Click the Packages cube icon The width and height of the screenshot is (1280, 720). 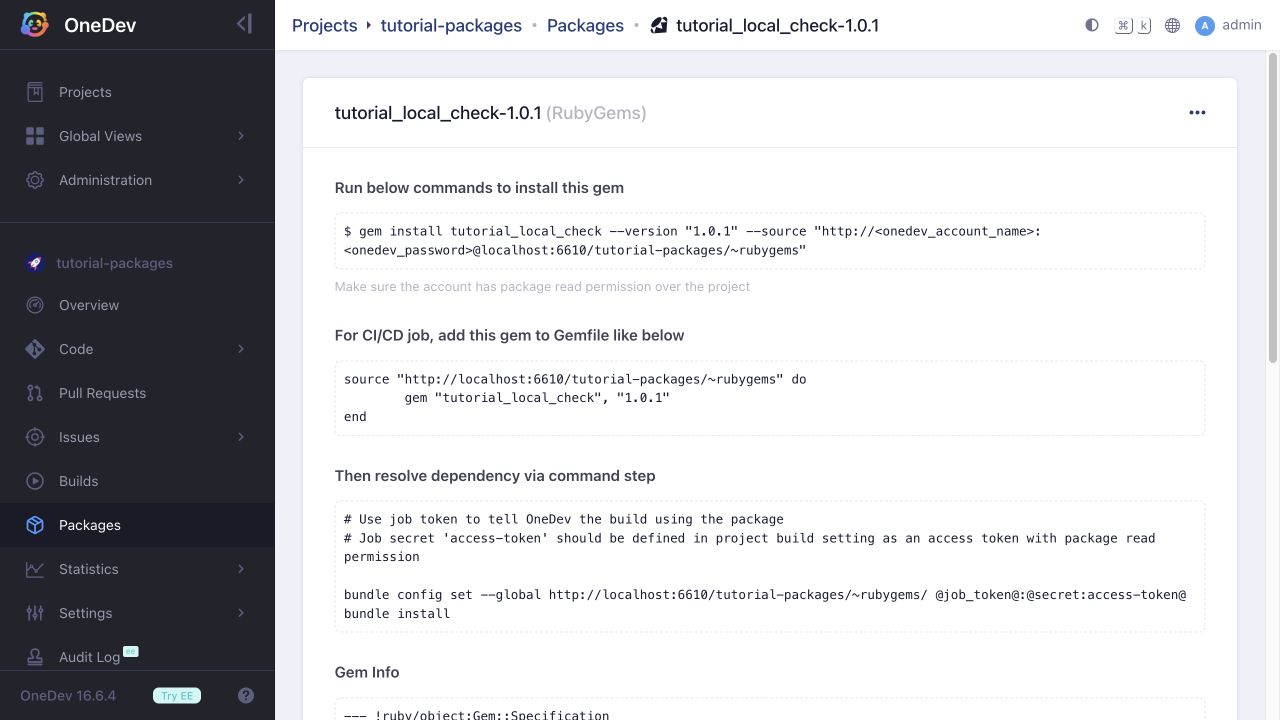(35, 525)
